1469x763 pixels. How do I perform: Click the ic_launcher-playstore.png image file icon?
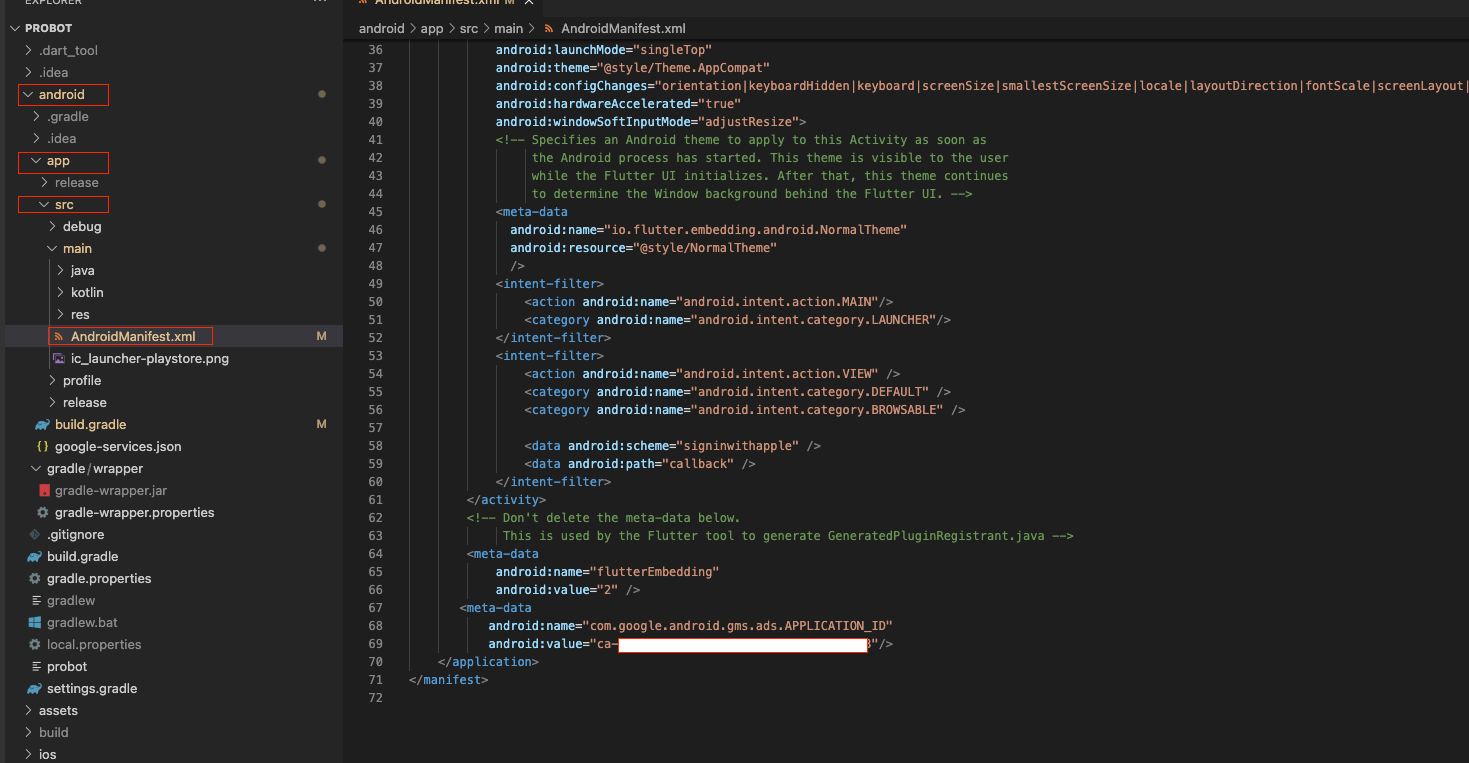coord(60,359)
